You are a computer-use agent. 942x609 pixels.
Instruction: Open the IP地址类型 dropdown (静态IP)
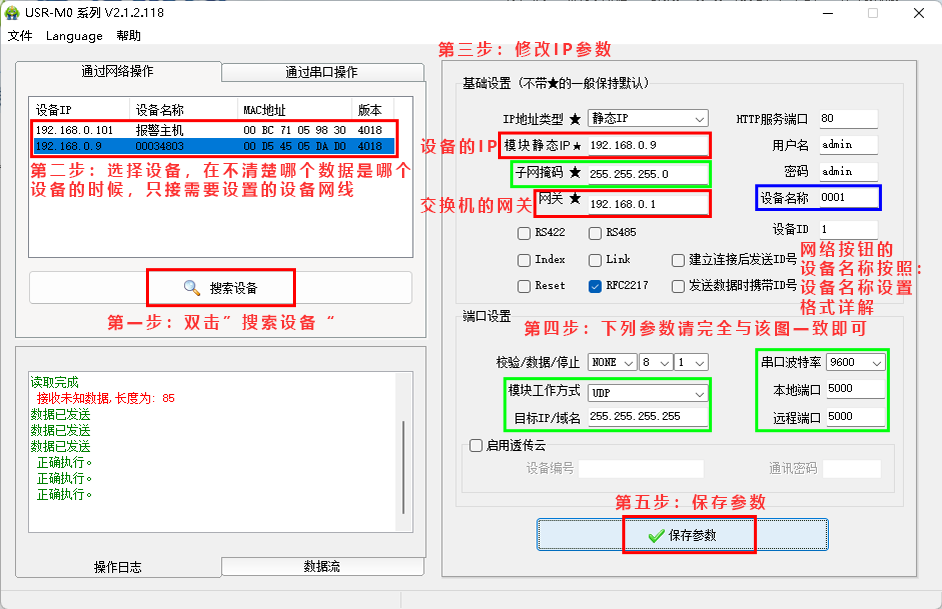pyautogui.click(x=648, y=119)
